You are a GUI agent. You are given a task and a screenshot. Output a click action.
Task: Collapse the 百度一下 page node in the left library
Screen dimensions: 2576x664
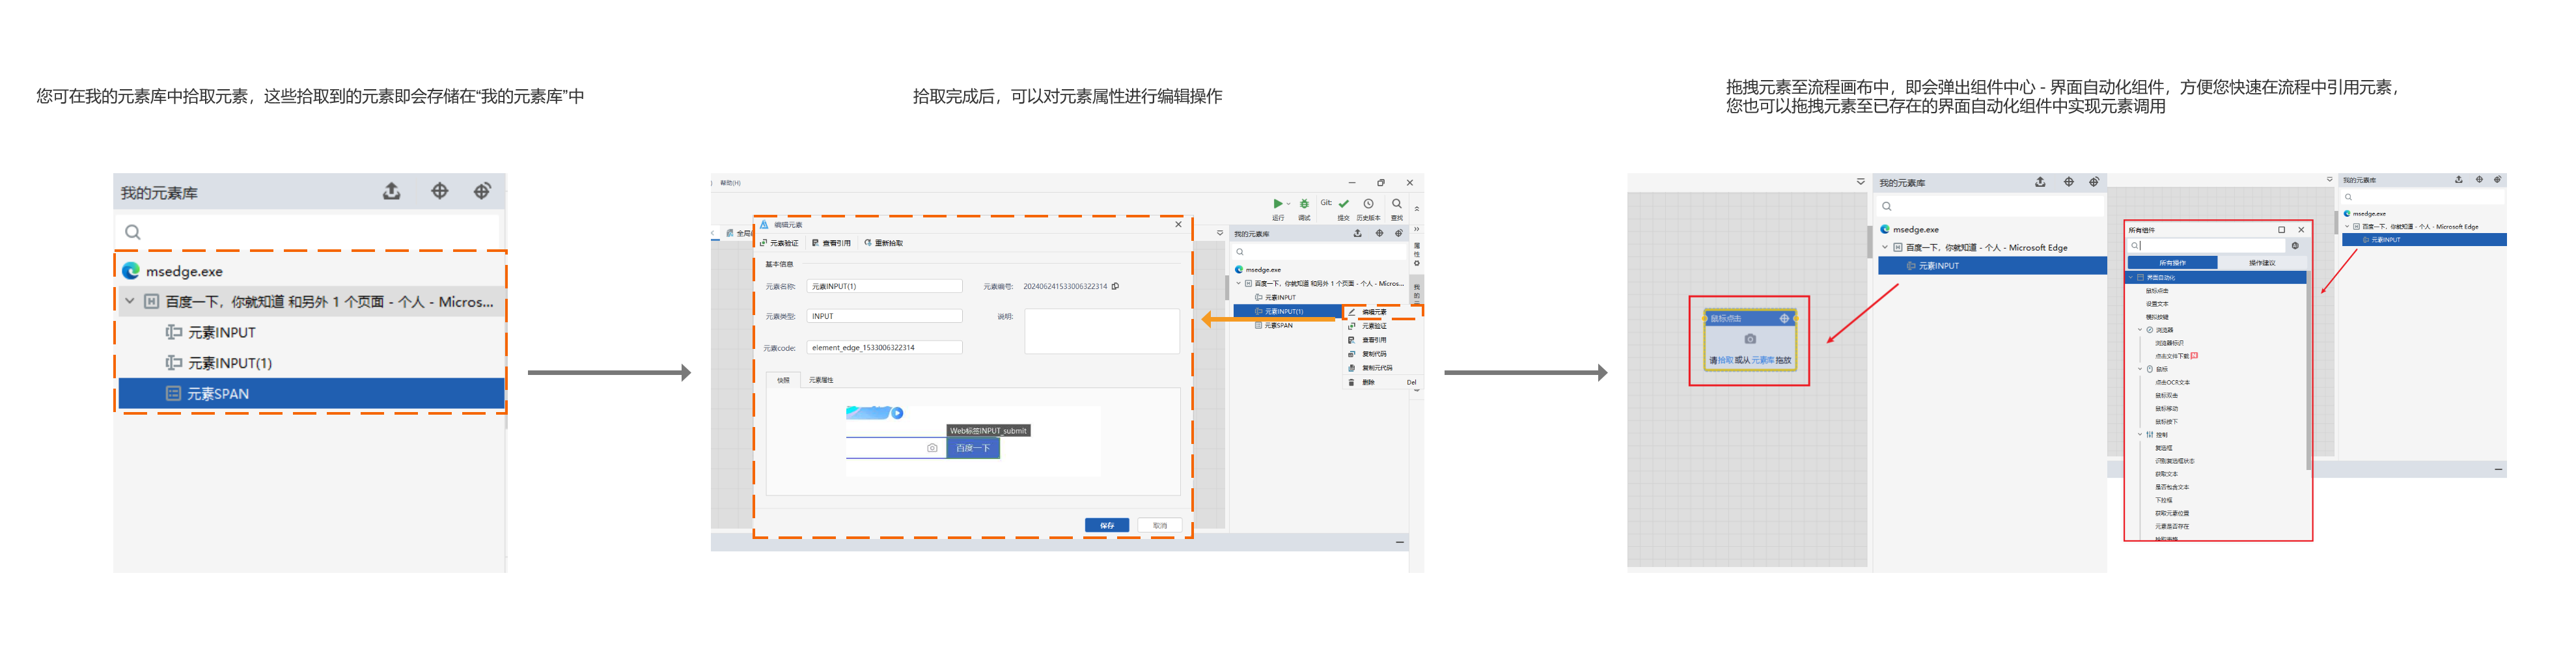coord(129,301)
